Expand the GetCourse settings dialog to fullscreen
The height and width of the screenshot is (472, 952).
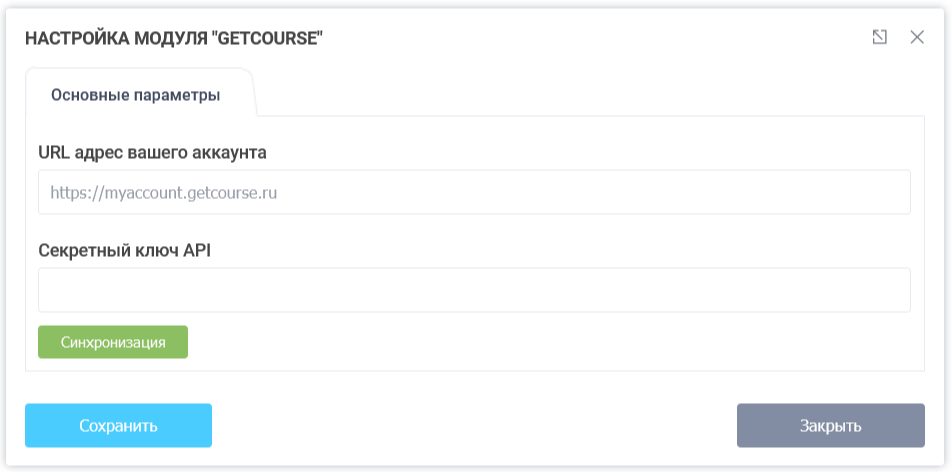[879, 37]
